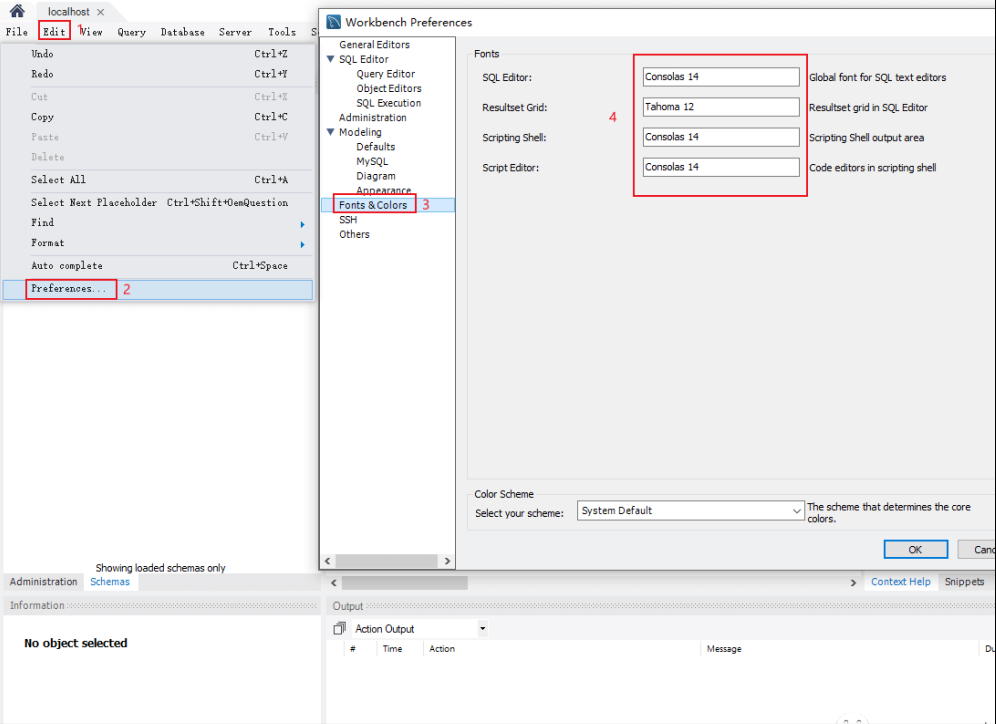Screen dimensions: 996x724
Task: Click the copy icon in Output panel
Action: tap(340, 629)
